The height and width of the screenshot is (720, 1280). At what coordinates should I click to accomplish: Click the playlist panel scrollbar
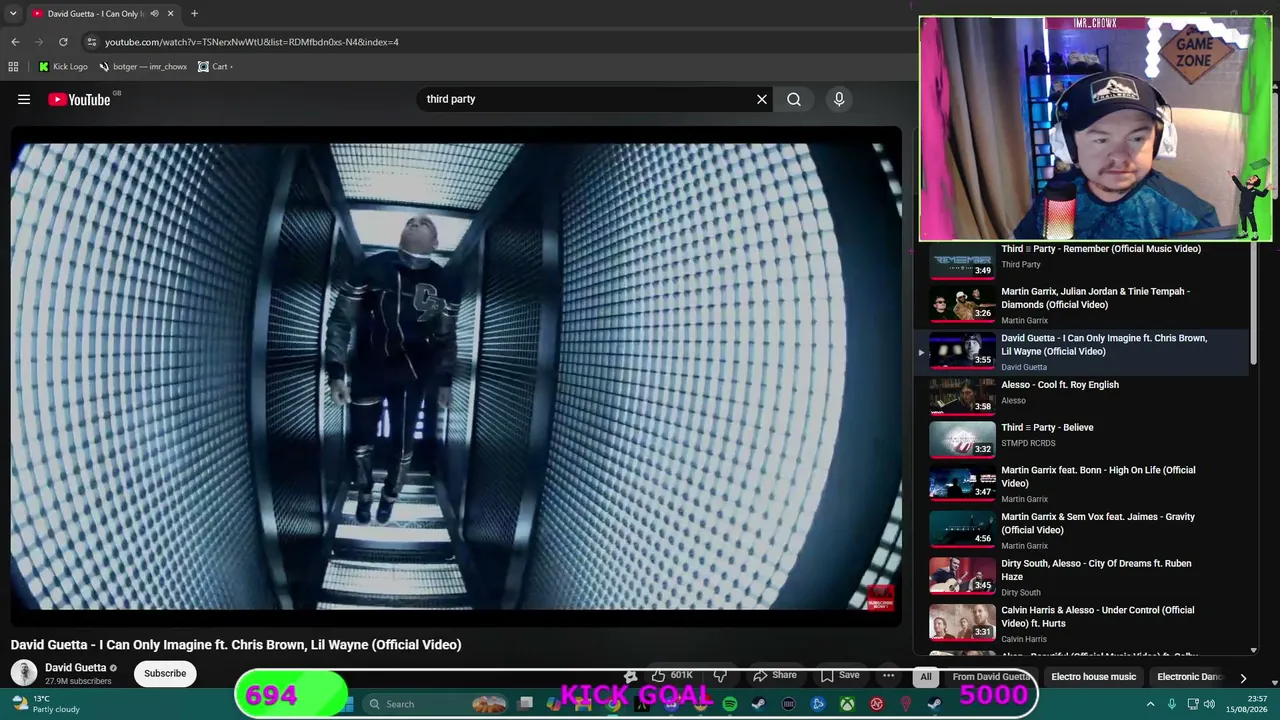(x=1254, y=305)
